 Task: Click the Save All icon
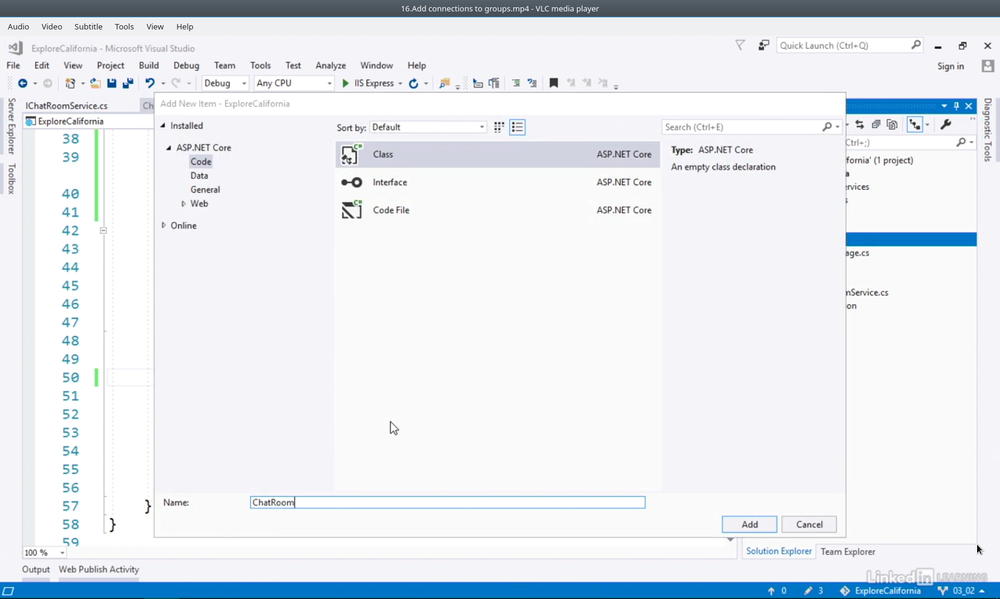(x=128, y=83)
